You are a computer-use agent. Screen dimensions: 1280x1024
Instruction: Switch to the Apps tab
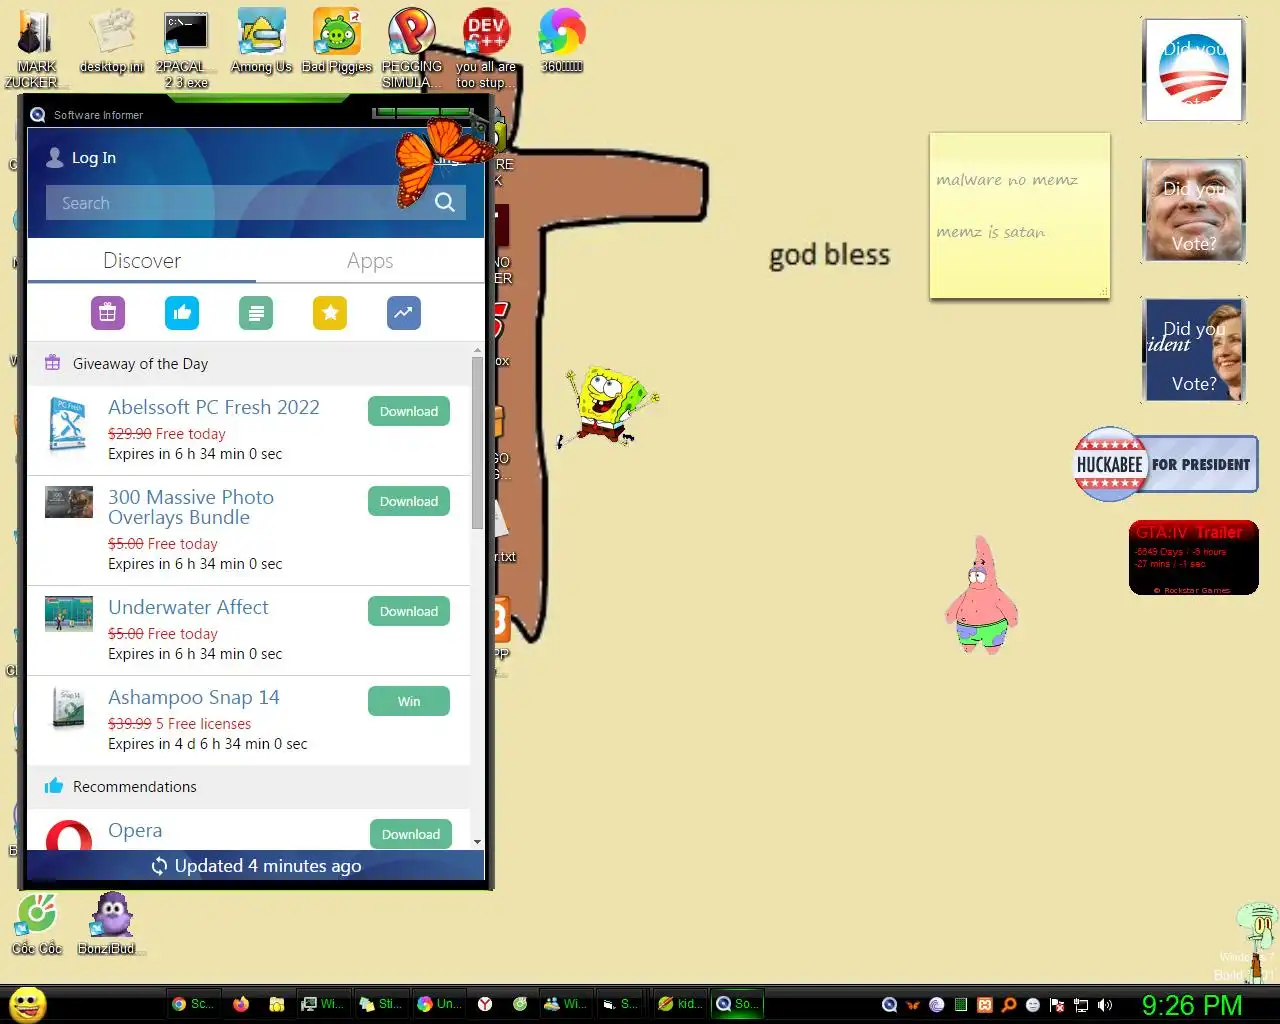coord(370,261)
